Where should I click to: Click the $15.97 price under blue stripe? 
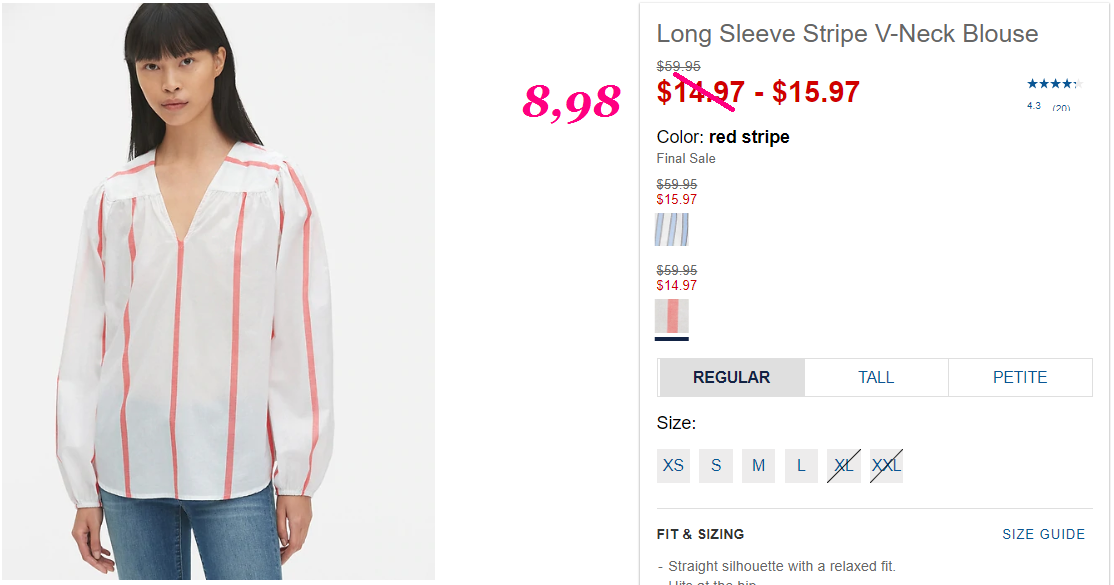point(676,200)
